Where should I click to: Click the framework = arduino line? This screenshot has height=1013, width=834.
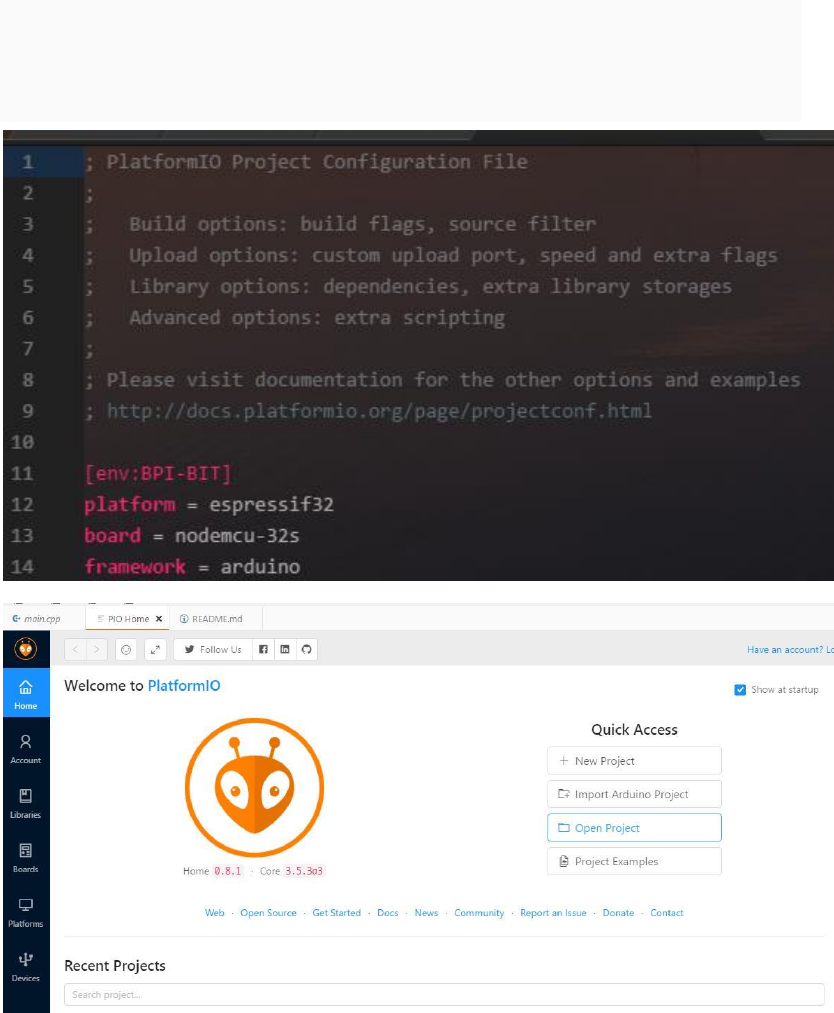(193, 567)
